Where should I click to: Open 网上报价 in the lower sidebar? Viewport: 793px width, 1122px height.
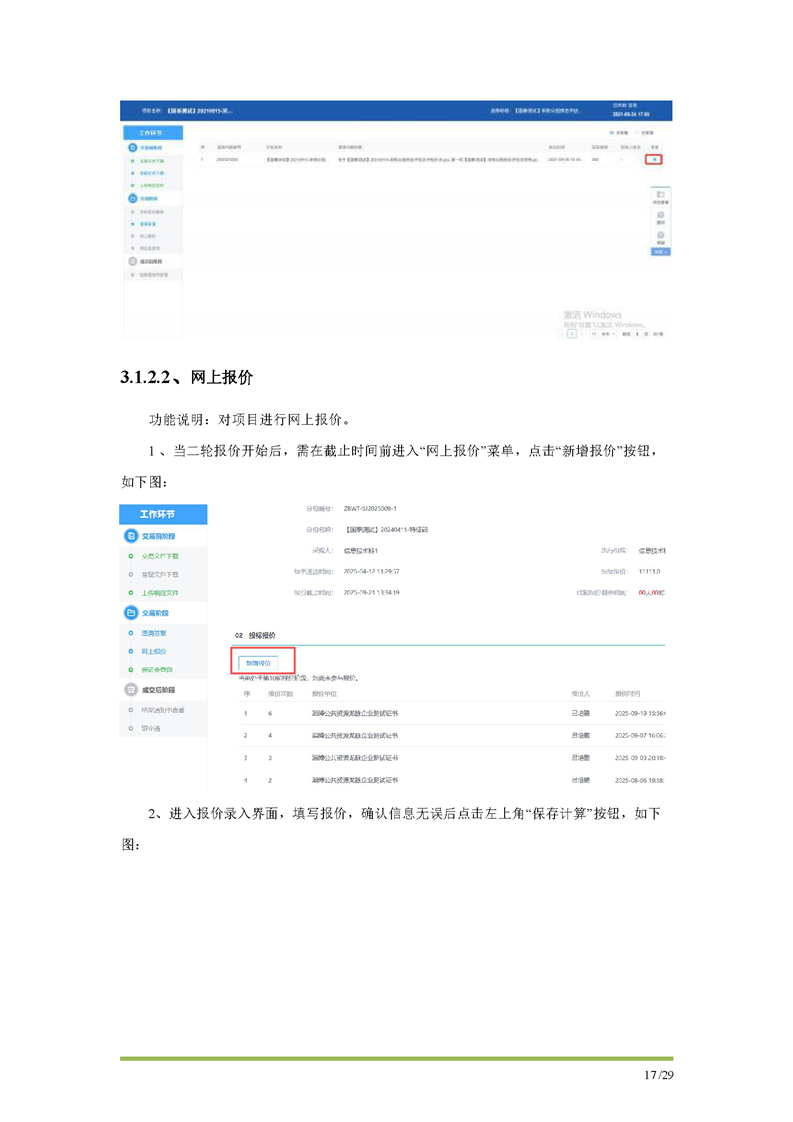click(153, 651)
